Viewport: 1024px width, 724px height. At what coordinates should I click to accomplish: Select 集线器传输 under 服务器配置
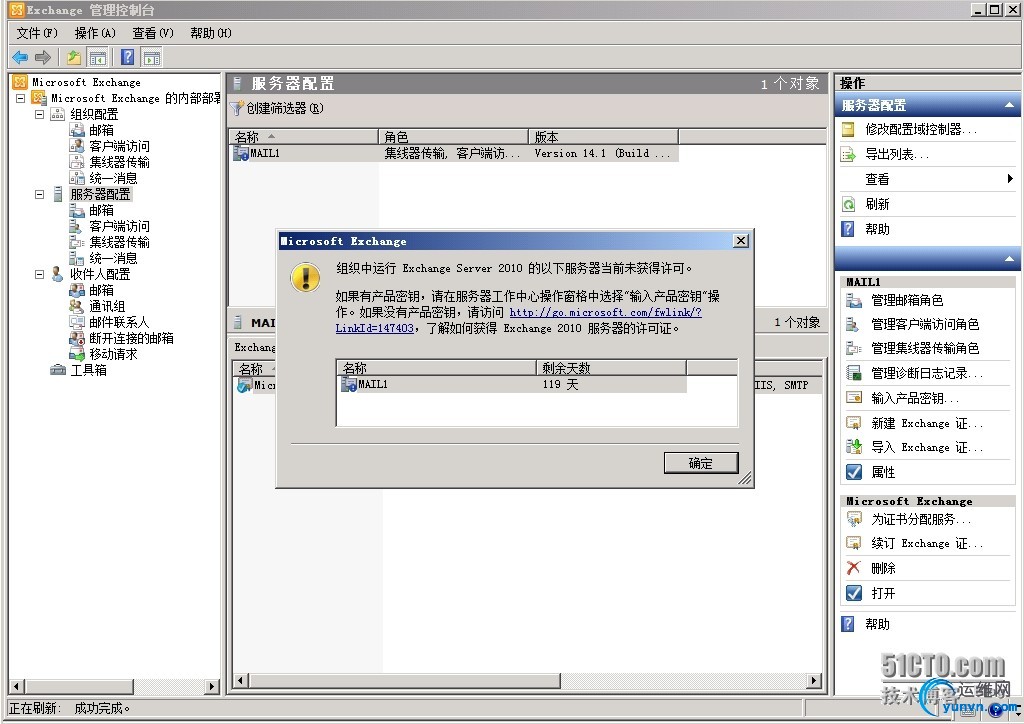click(120, 242)
